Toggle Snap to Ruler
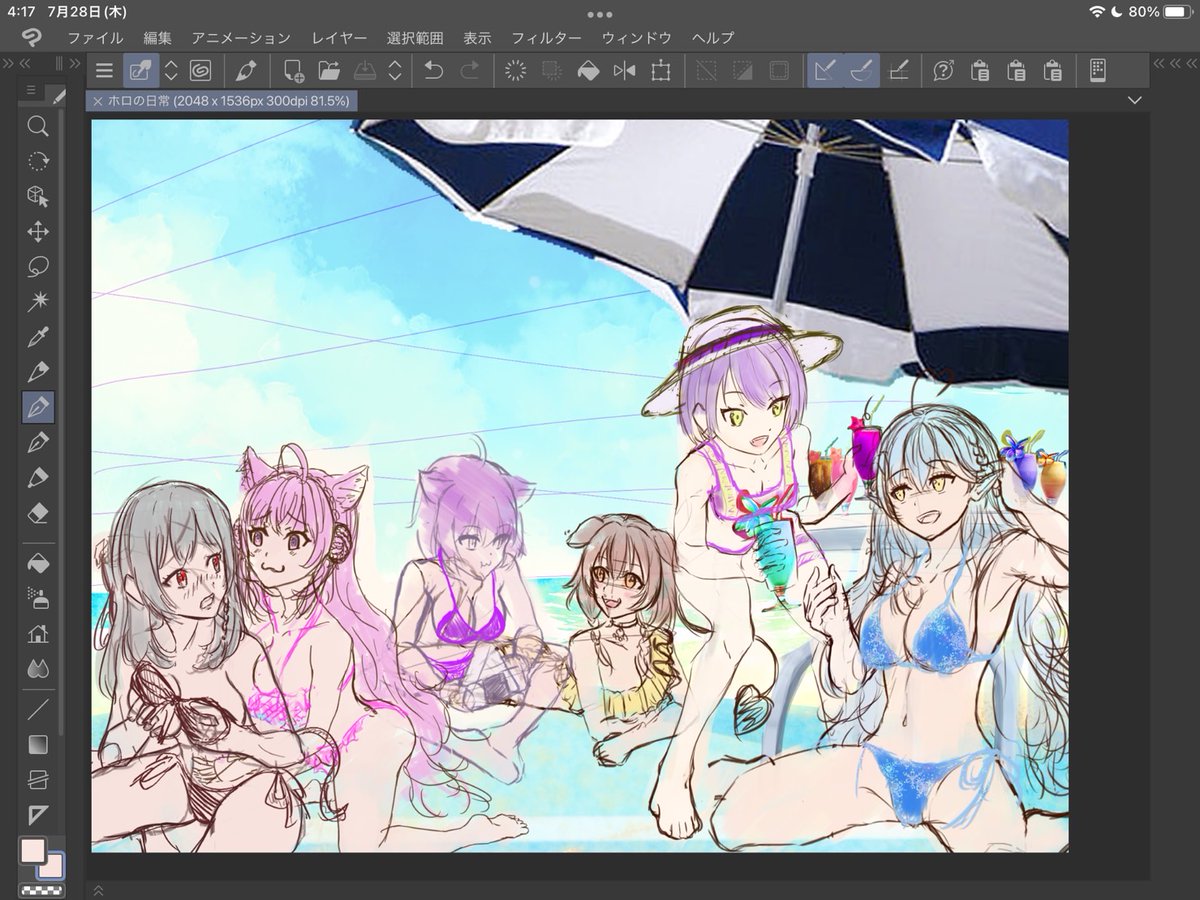 [825, 70]
